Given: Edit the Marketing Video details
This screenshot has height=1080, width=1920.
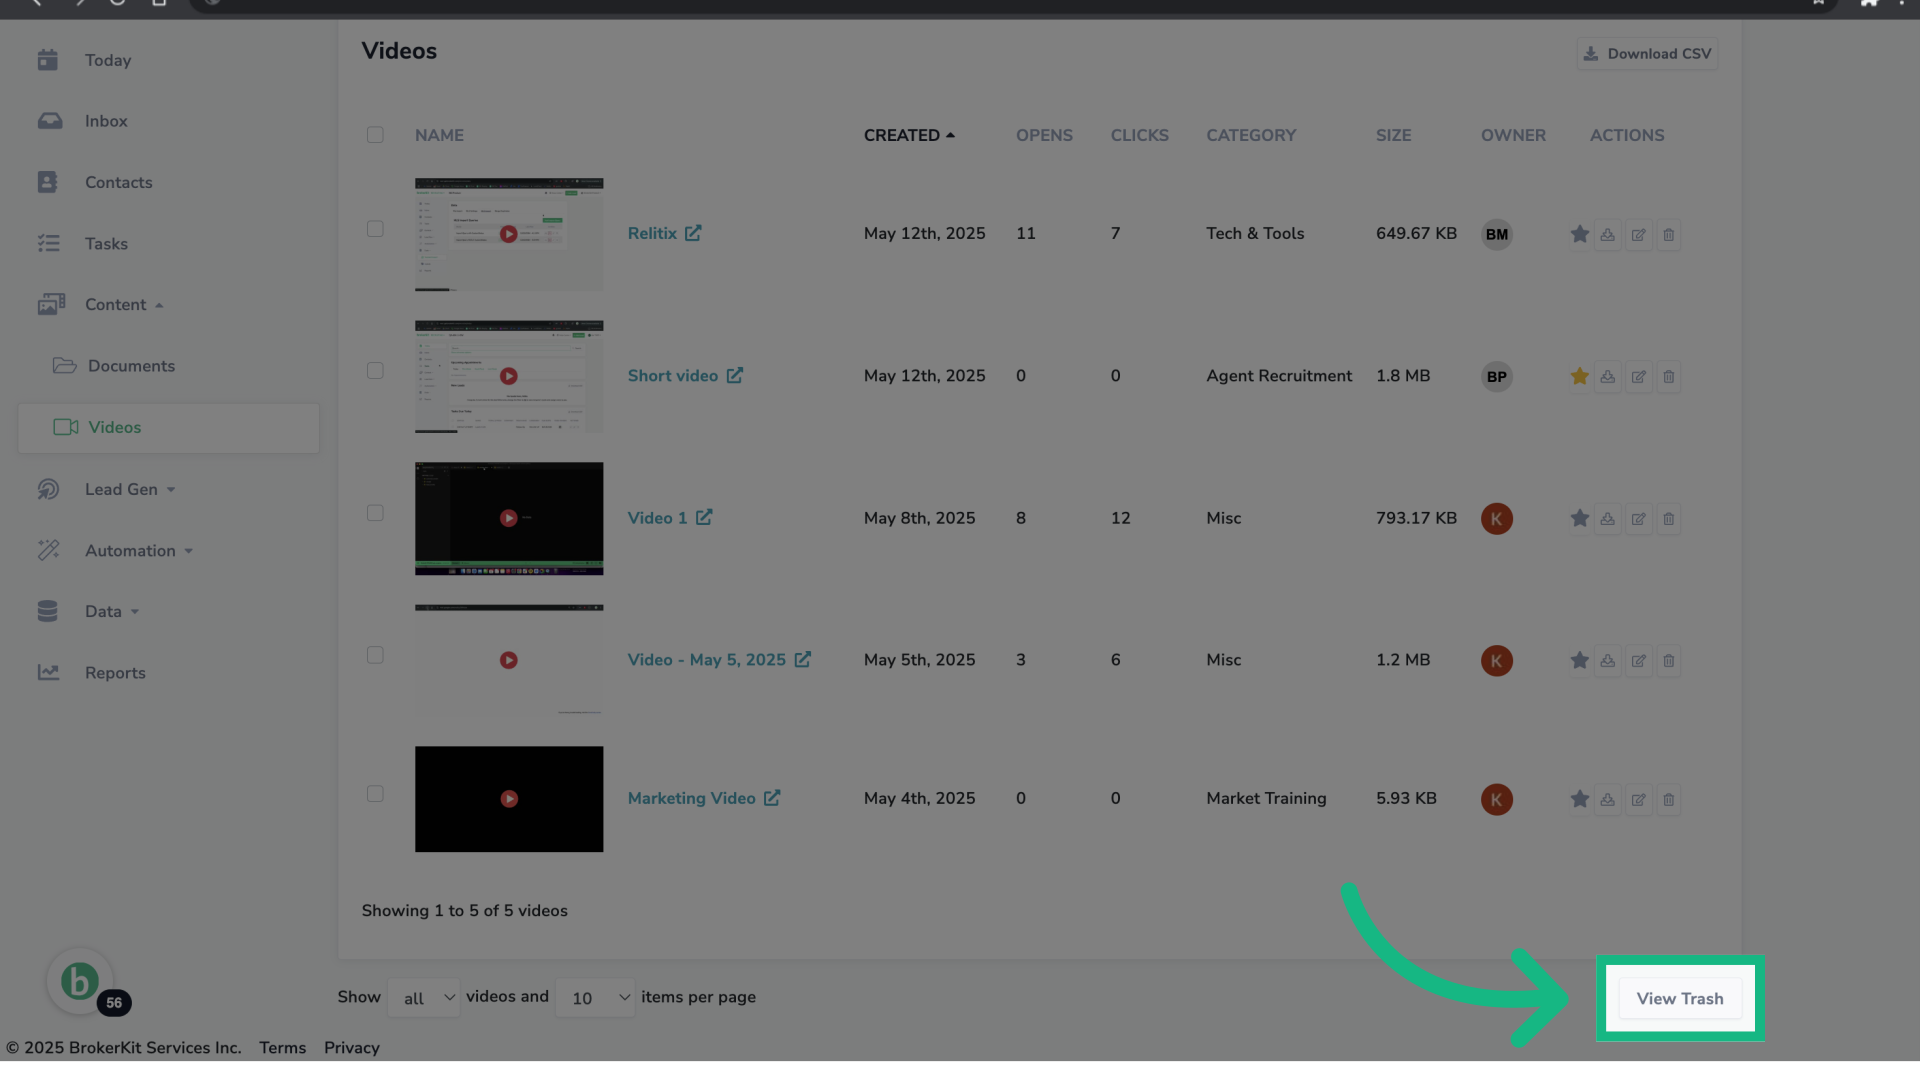Looking at the screenshot, I should (1638, 800).
